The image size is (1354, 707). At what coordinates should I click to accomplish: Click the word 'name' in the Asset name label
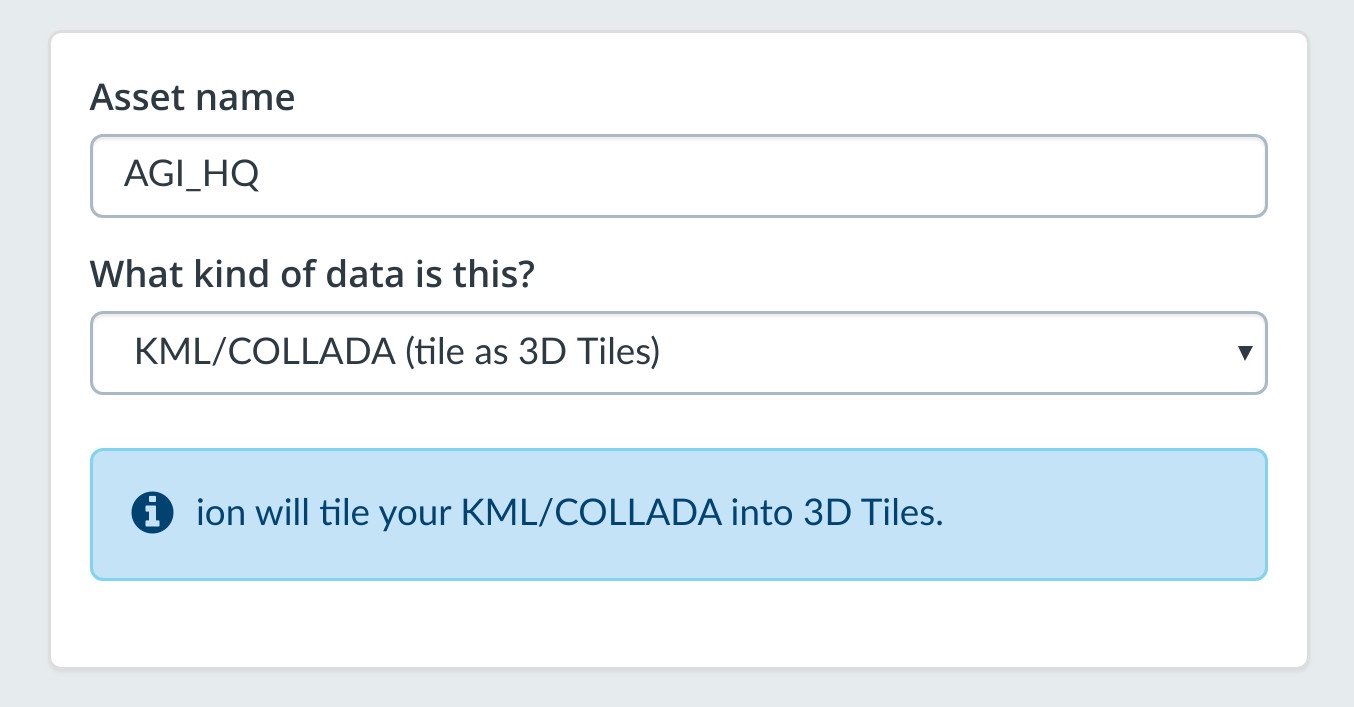250,98
